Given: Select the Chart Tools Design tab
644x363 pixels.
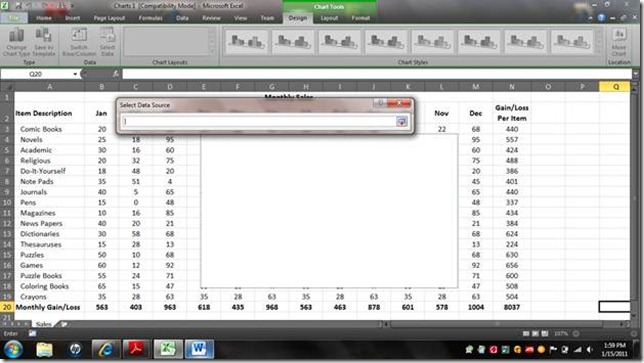Looking at the screenshot, I should point(298,18).
